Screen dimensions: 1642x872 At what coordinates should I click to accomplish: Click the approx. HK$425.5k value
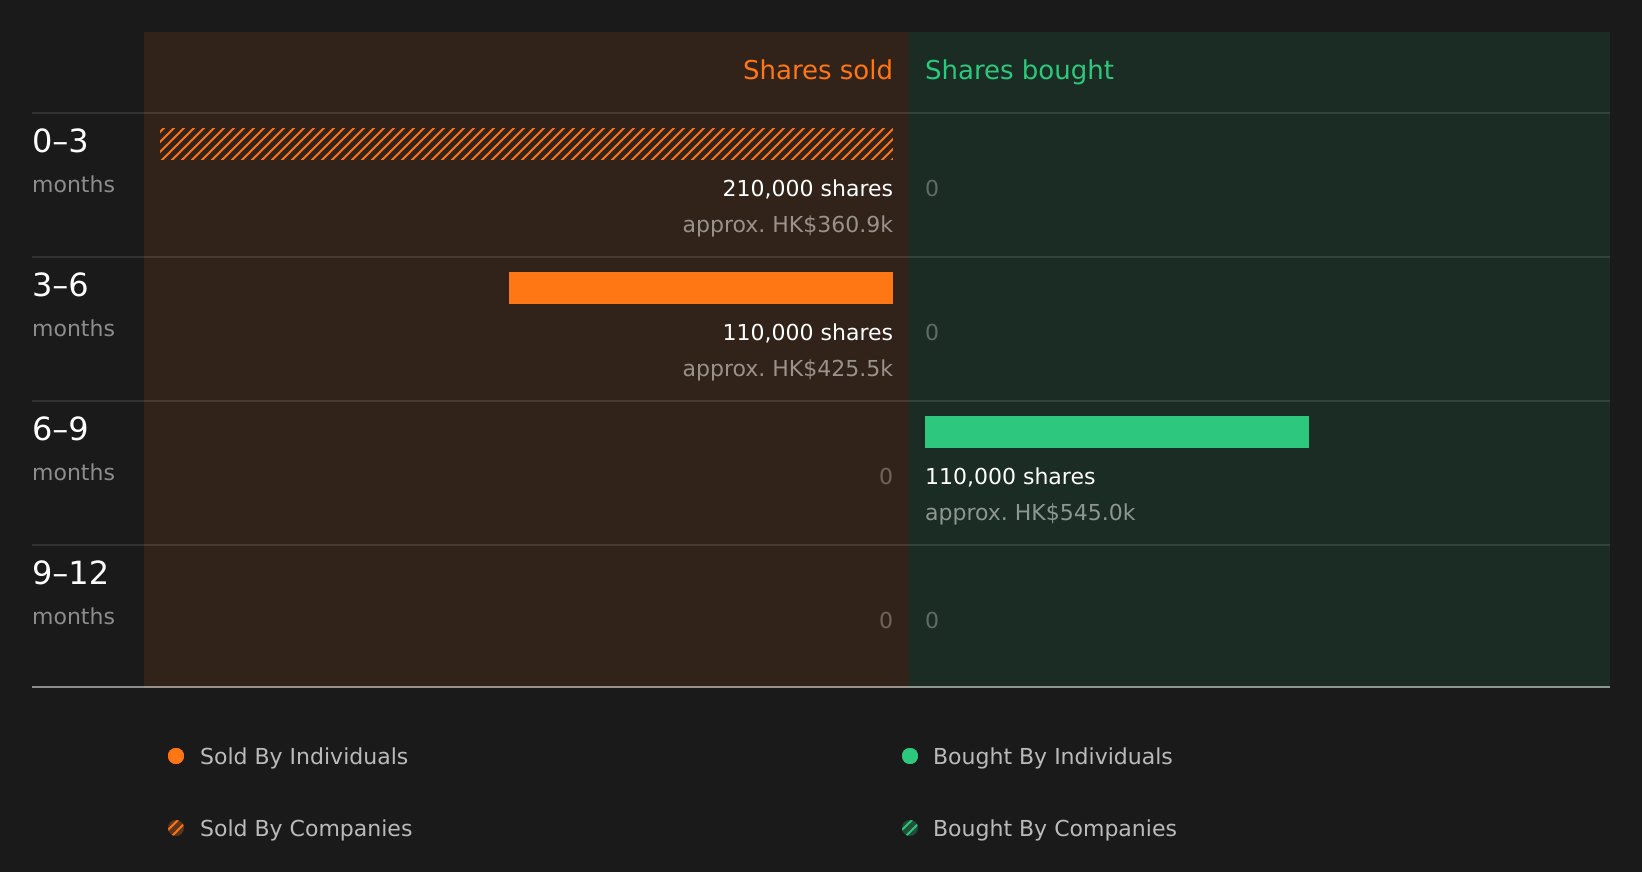[787, 368]
